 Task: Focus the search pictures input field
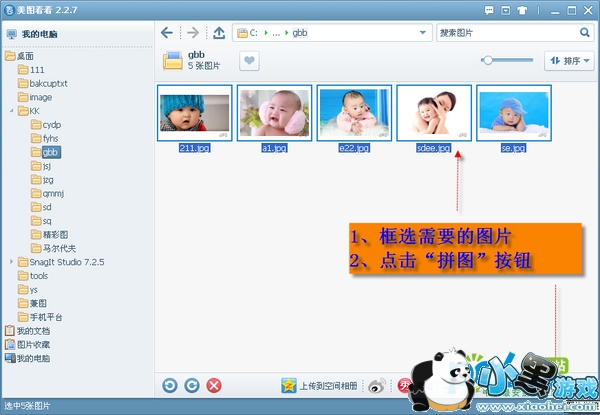507,33
